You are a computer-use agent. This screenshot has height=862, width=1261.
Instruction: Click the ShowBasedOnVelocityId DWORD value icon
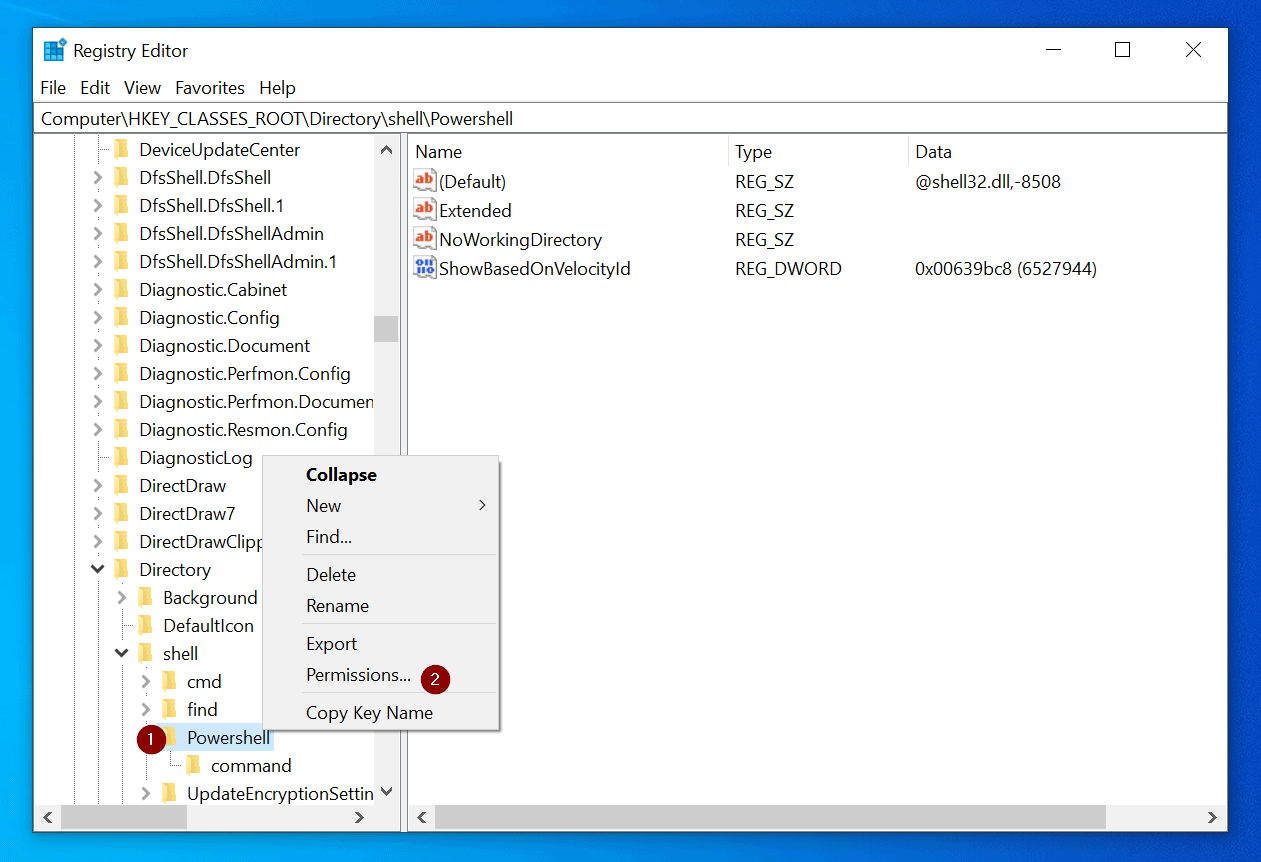[425, 268]
